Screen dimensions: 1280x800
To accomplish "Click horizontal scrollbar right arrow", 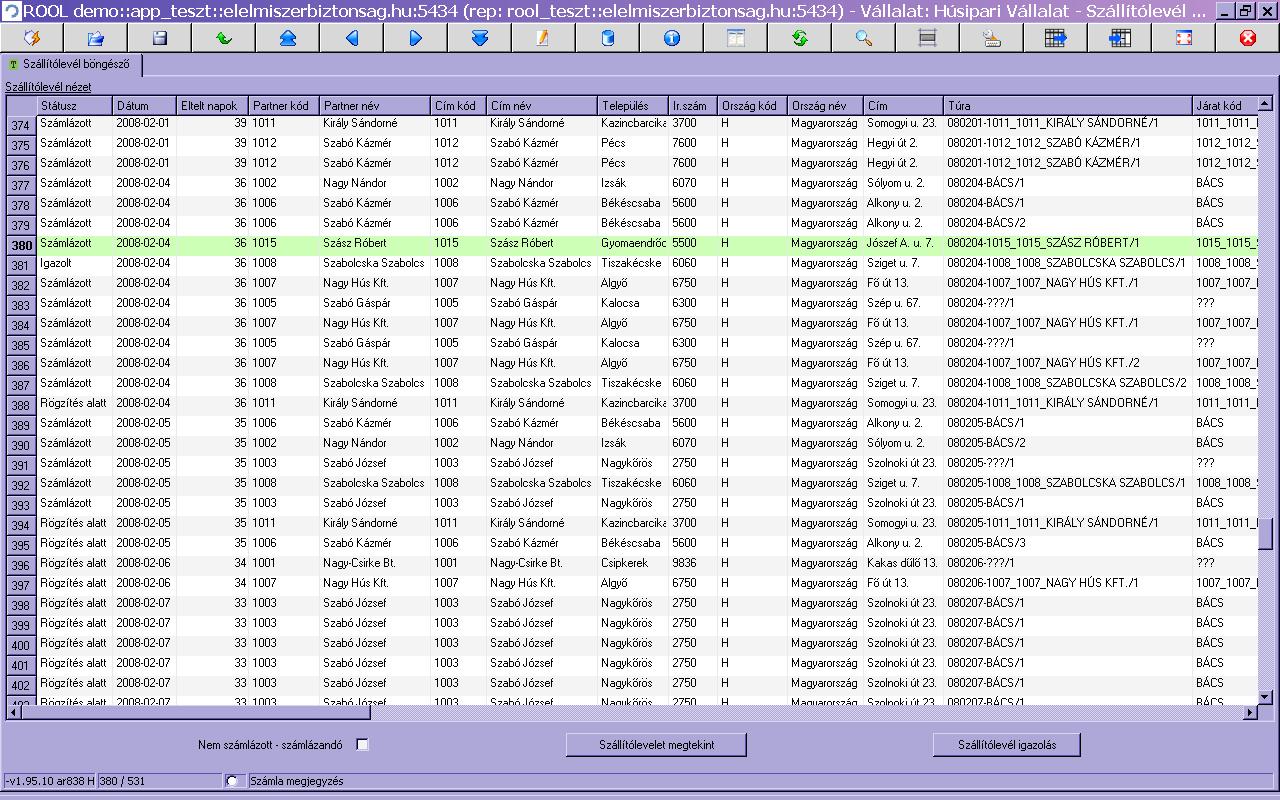I will pos(1249,712).
